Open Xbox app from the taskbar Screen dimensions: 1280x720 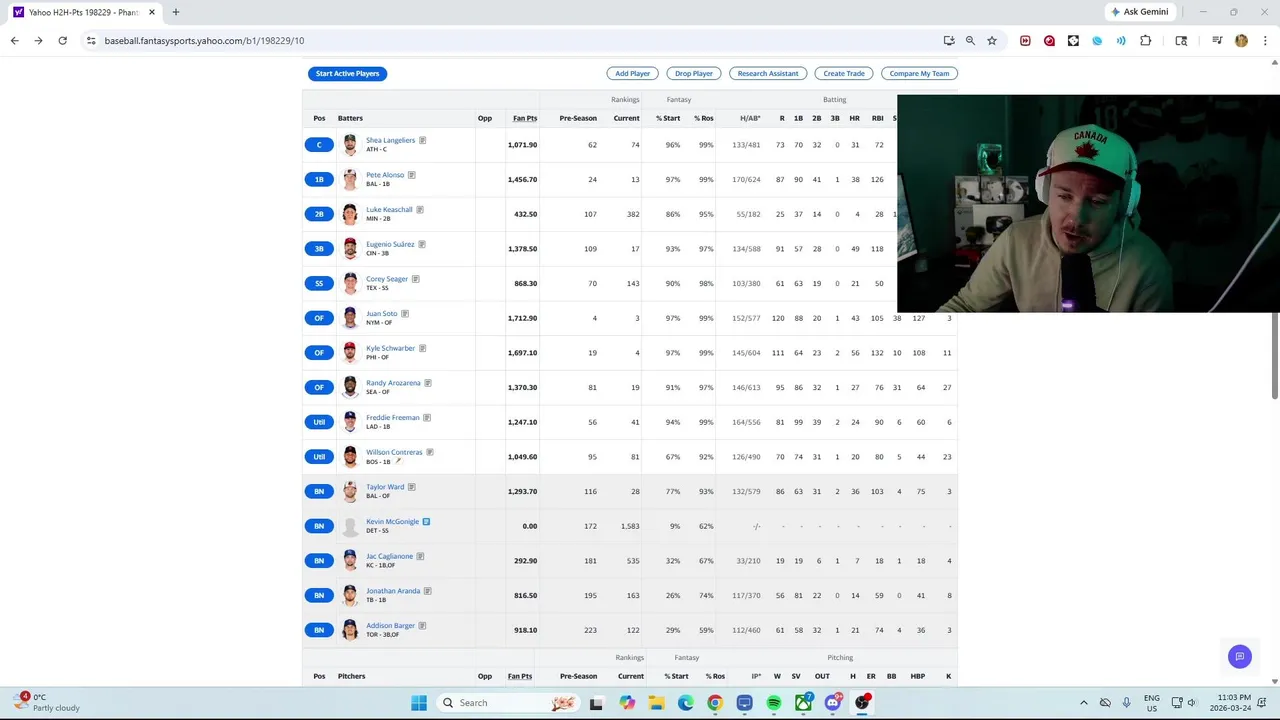coord(803,703)
